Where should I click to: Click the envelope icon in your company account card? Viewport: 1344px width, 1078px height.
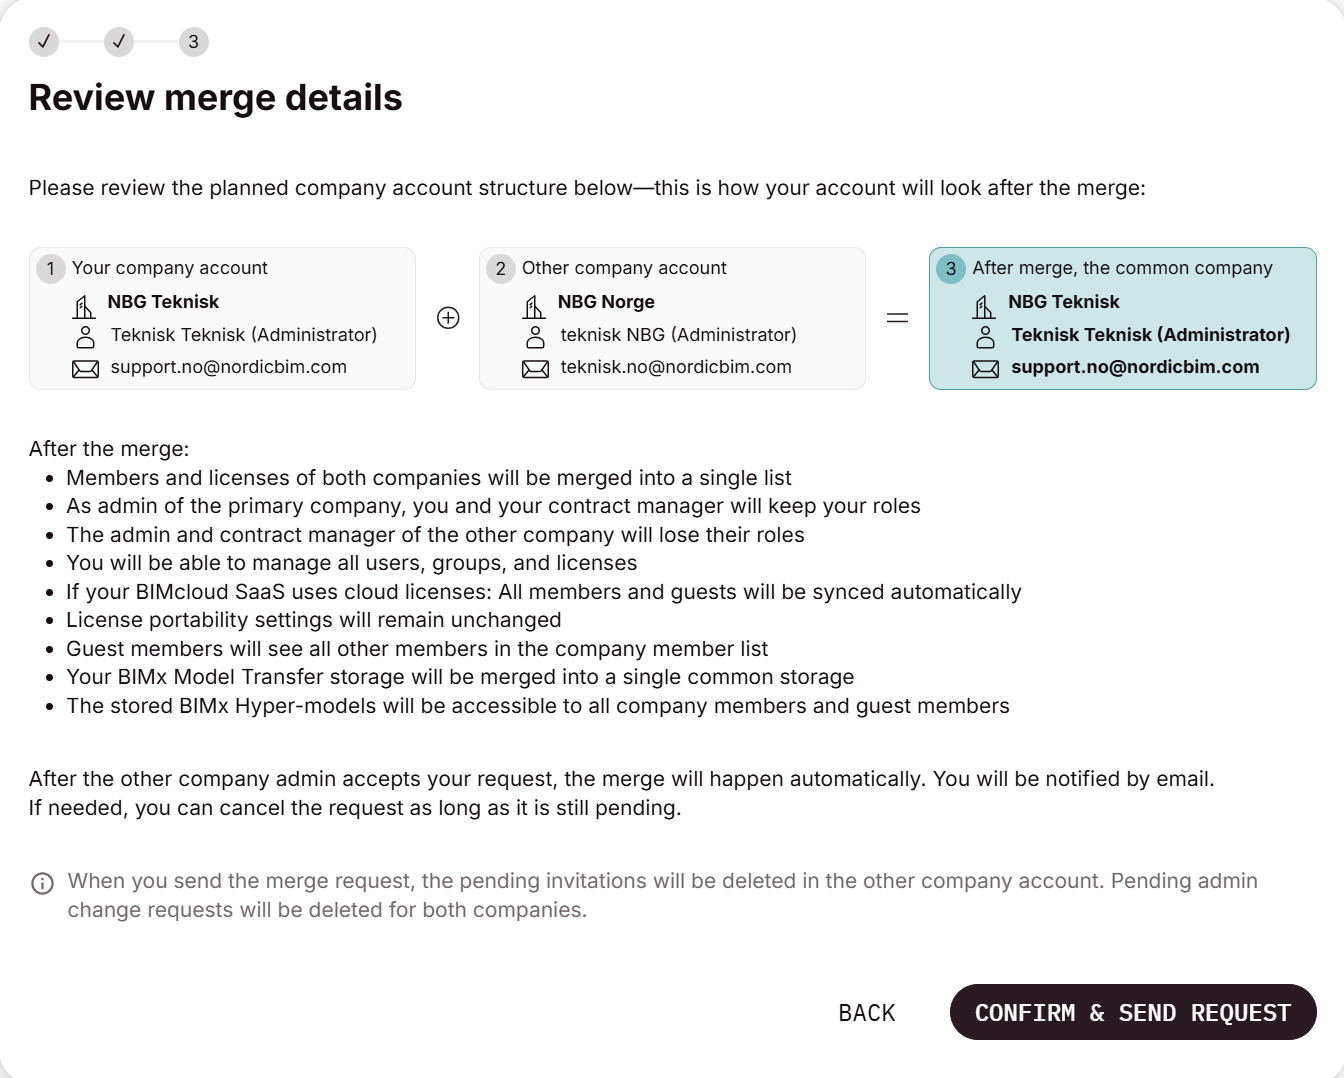tap(86, 369)
